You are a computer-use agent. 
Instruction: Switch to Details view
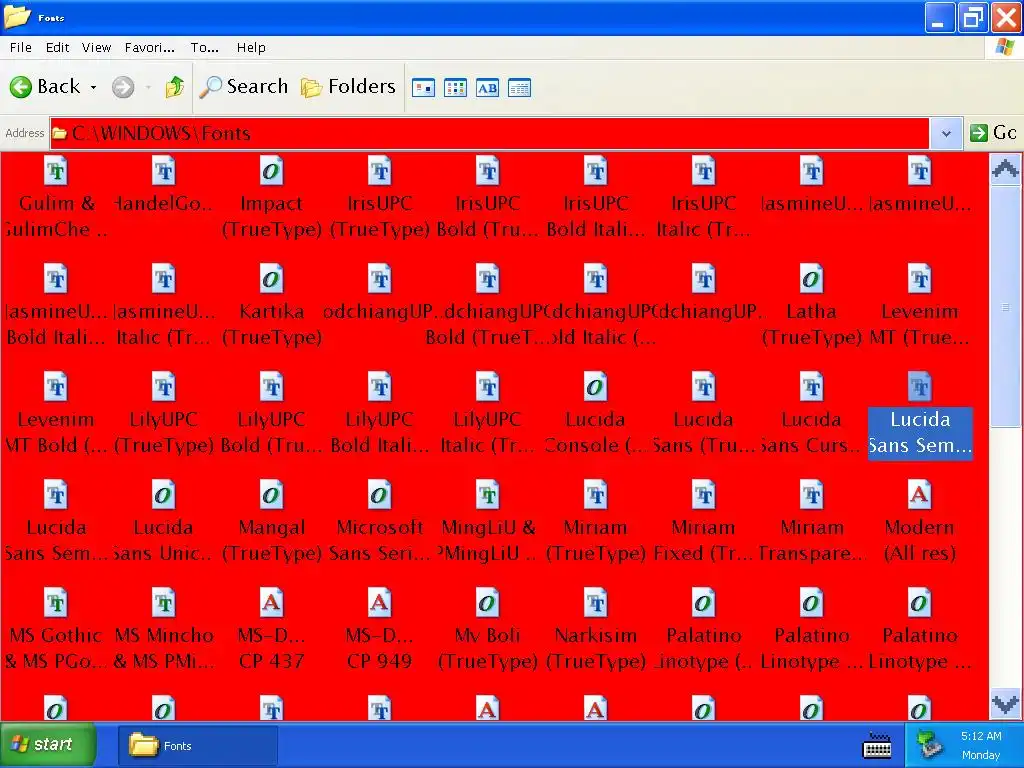click(x=519, y=88)
